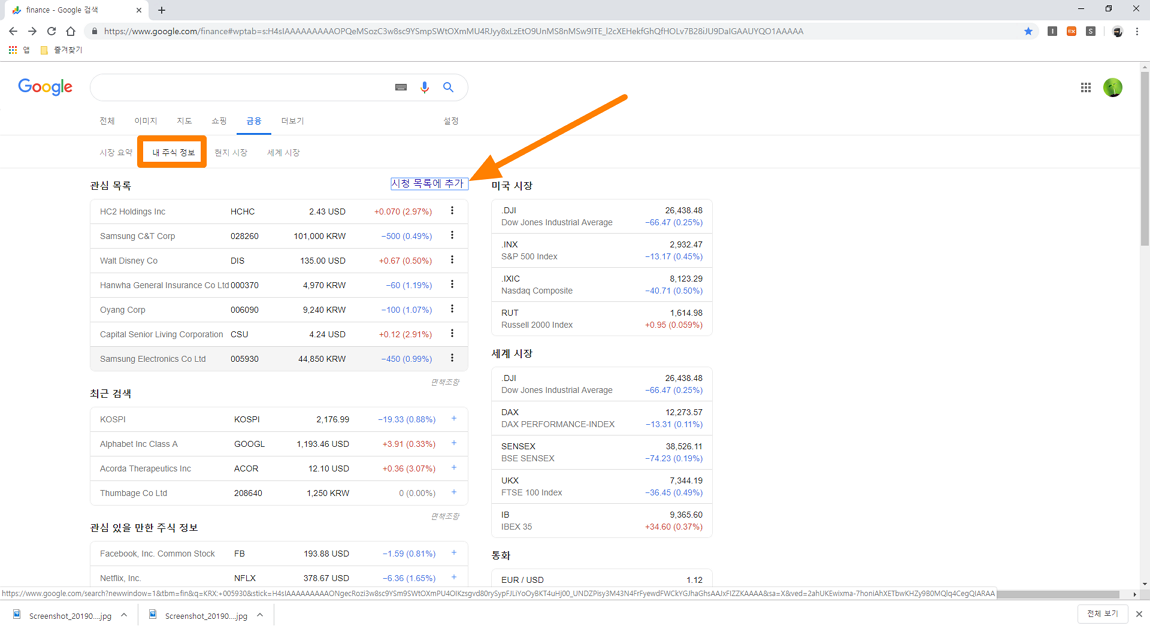Click the magnifier search icon

click(x=448, y=87)
